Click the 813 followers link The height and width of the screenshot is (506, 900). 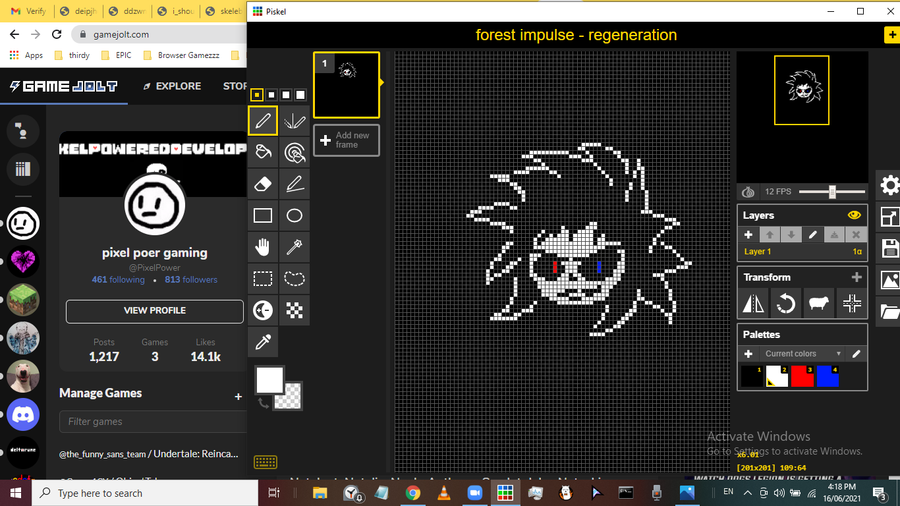tap(191, 279)
